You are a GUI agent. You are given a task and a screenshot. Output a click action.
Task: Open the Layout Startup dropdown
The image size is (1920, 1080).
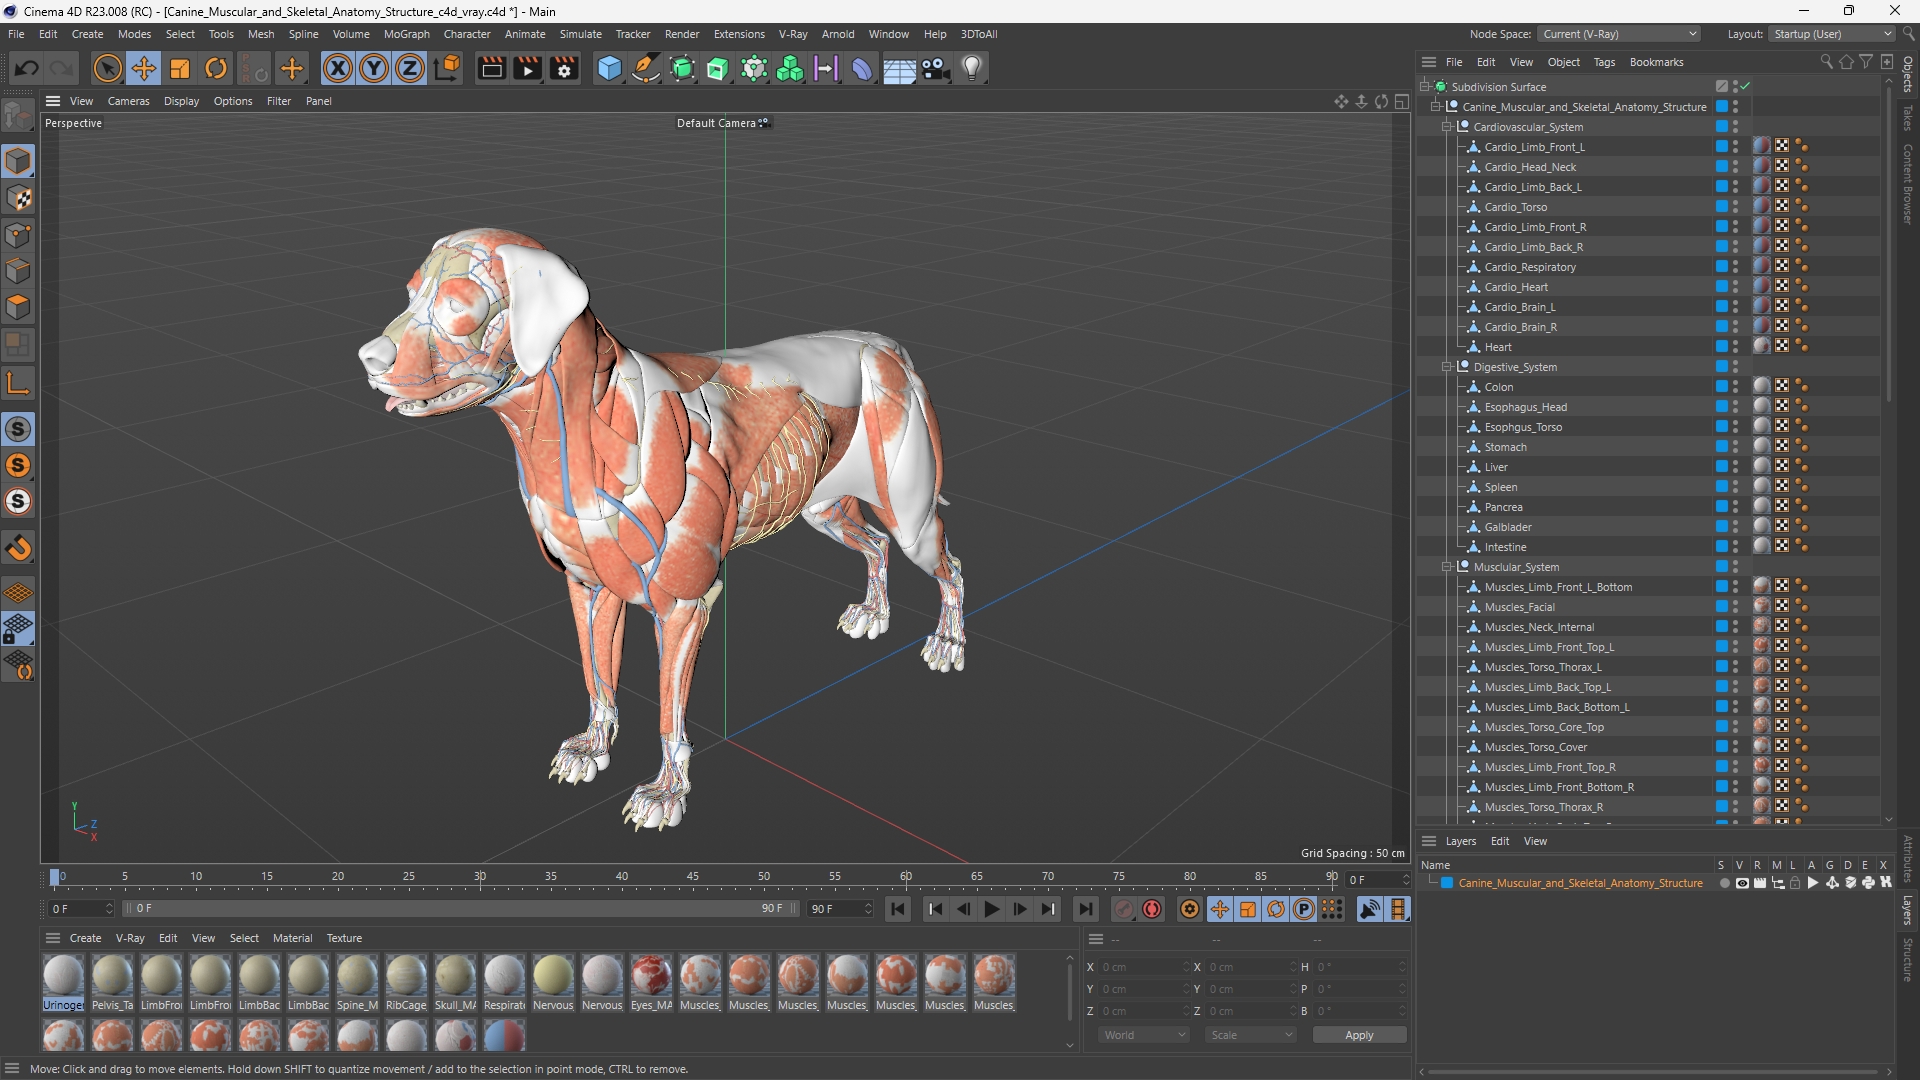(1832, 34)
